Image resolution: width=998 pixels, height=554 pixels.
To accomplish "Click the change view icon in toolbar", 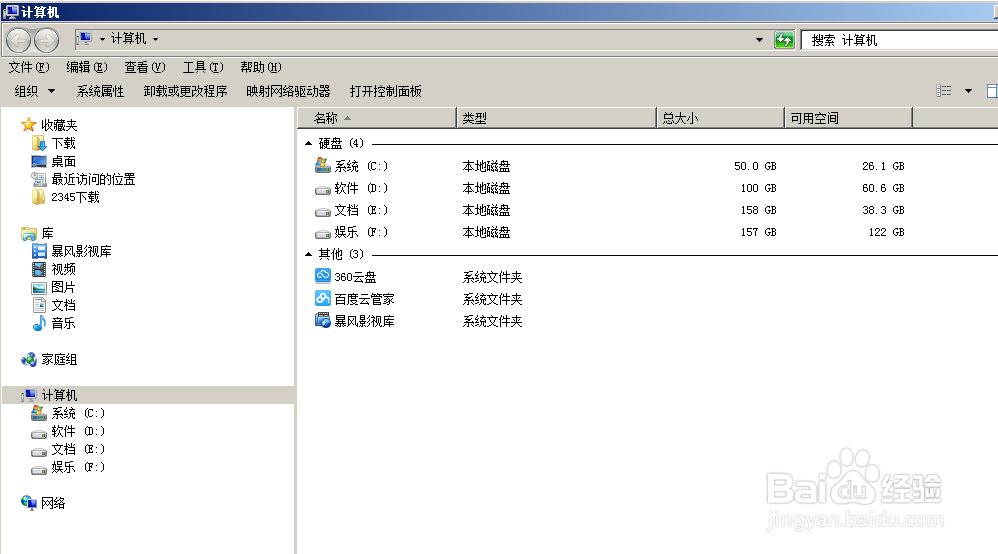I will tap(944, 91).
